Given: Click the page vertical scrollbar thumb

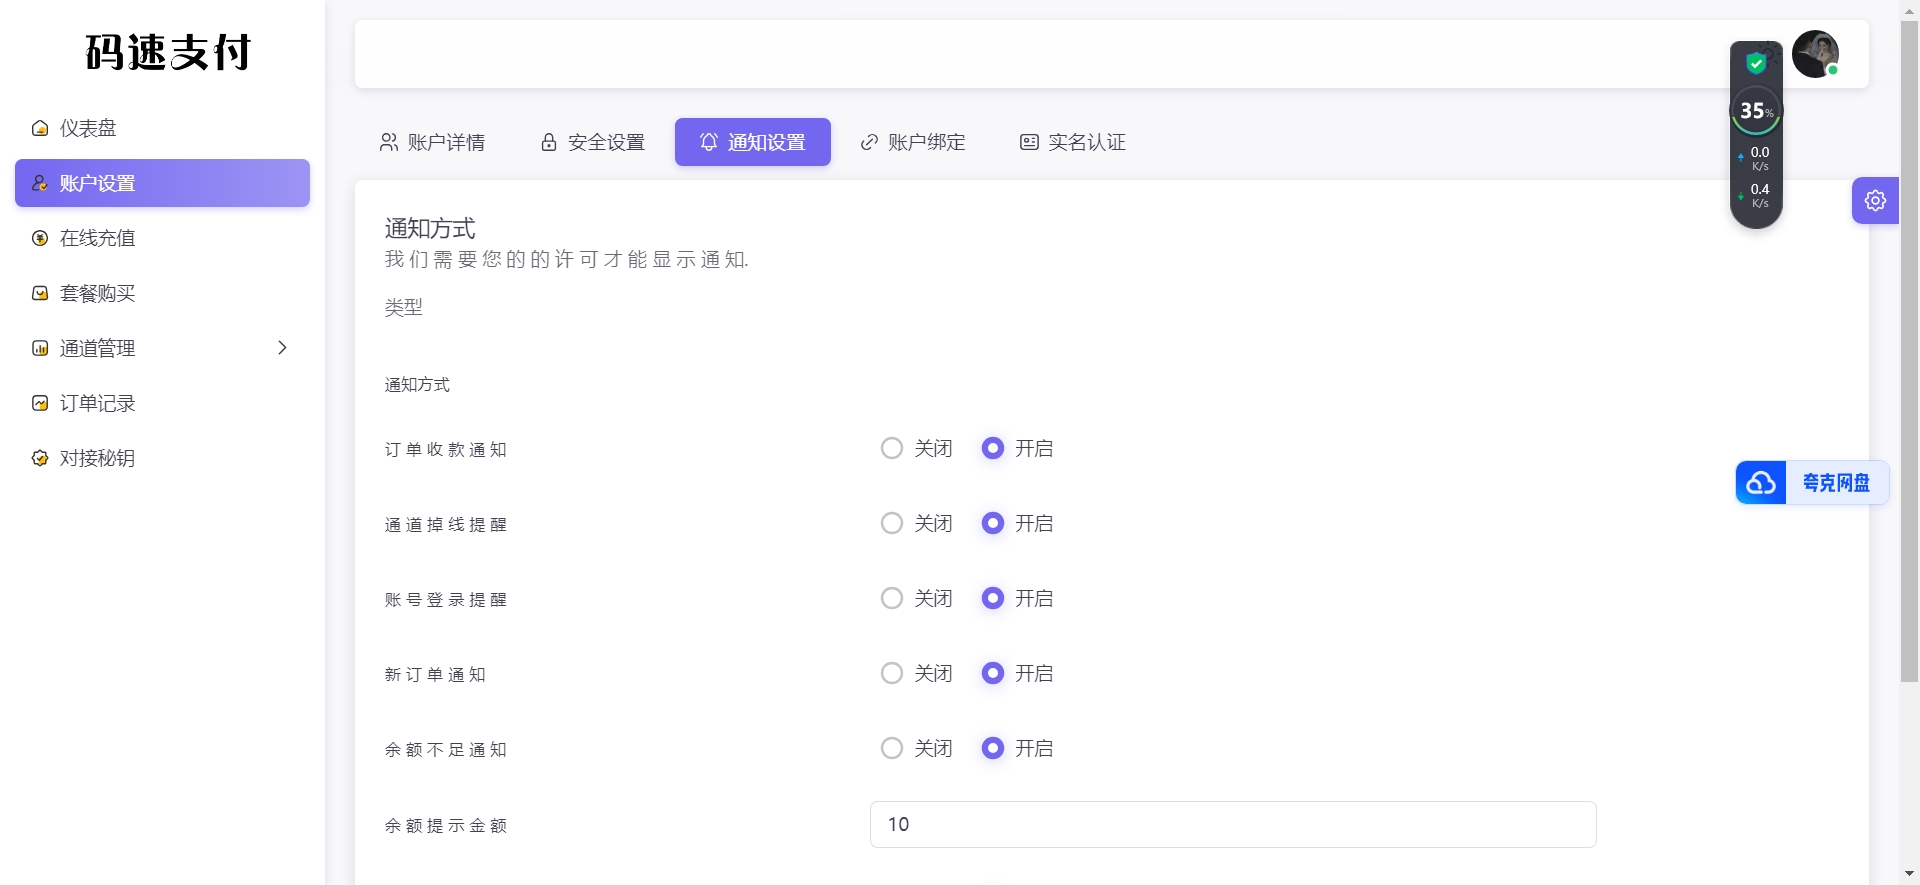Looking at the screenshot, I should coord(1909,350).
